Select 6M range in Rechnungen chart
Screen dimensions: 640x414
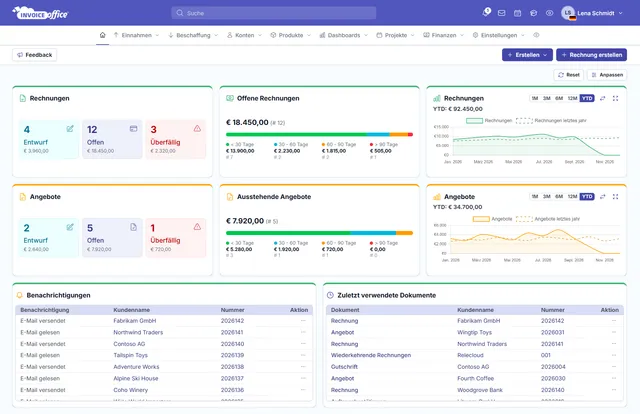559,98
